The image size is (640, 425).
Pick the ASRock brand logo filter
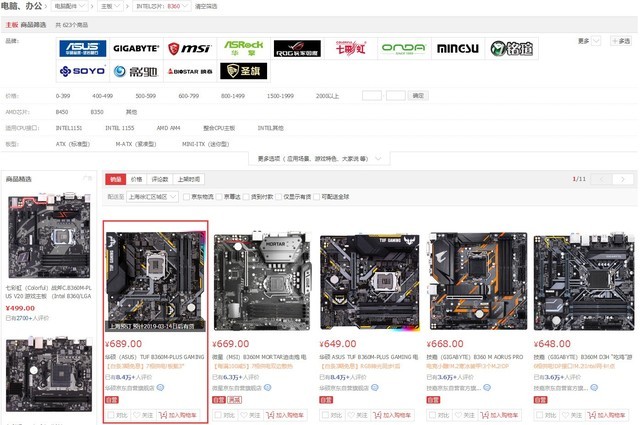(x=243, y=48)
